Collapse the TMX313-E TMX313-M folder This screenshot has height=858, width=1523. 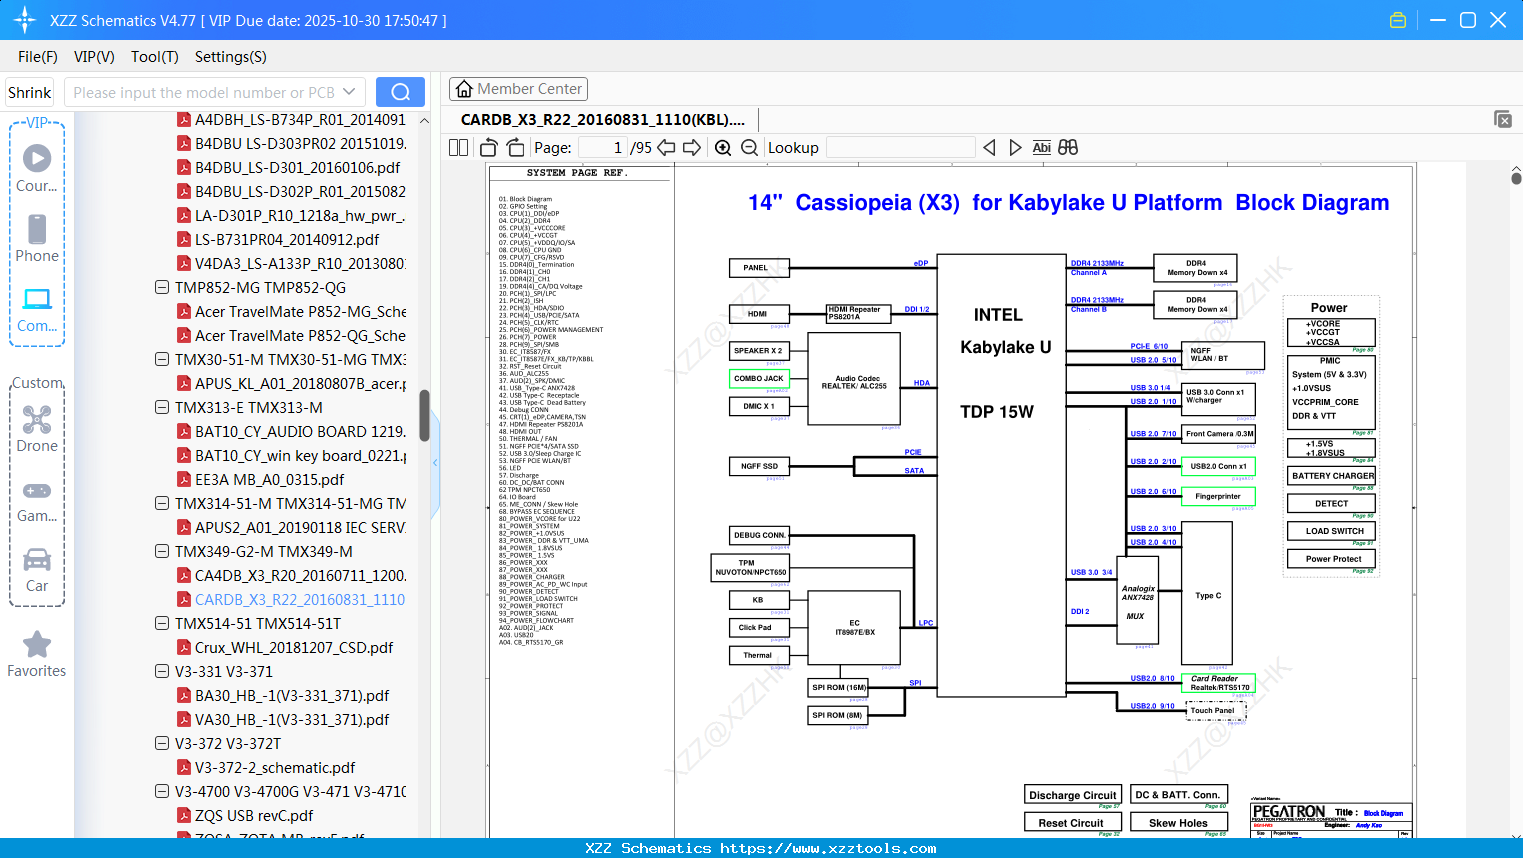click(162, 408)
